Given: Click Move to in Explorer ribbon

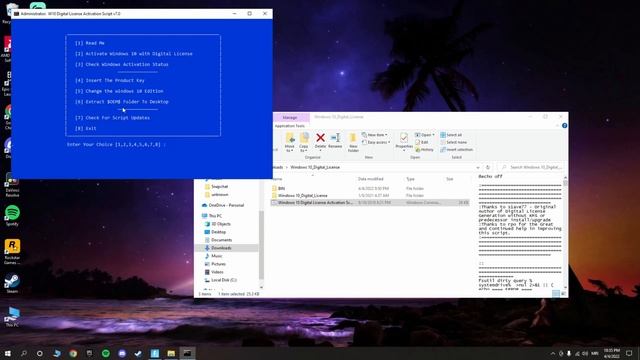Looking at the screenshot, I should [289, 142].
